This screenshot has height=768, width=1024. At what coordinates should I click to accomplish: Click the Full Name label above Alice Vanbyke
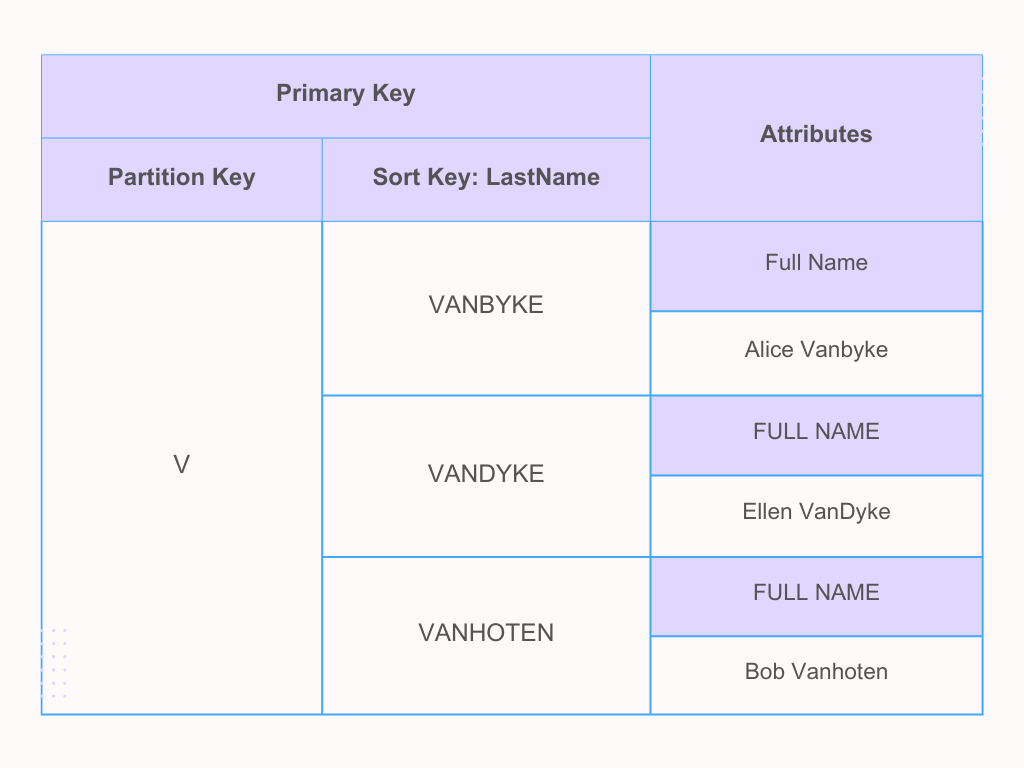tap(816, 263)
